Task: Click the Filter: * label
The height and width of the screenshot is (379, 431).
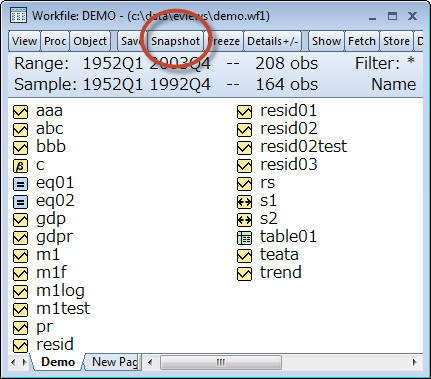Action: tap(385, 63)
